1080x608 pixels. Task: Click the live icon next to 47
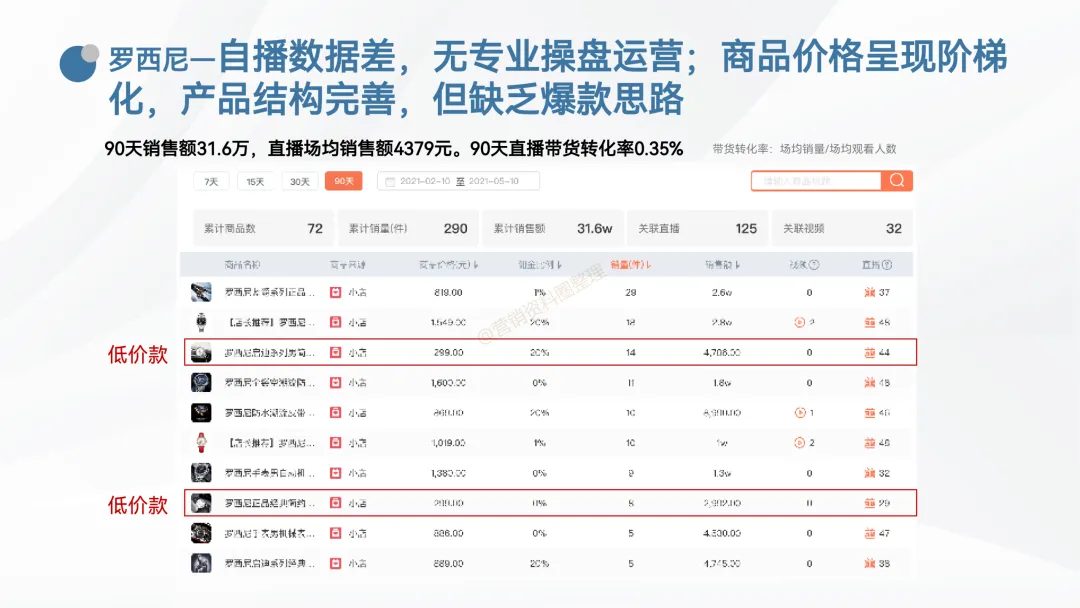869,533
